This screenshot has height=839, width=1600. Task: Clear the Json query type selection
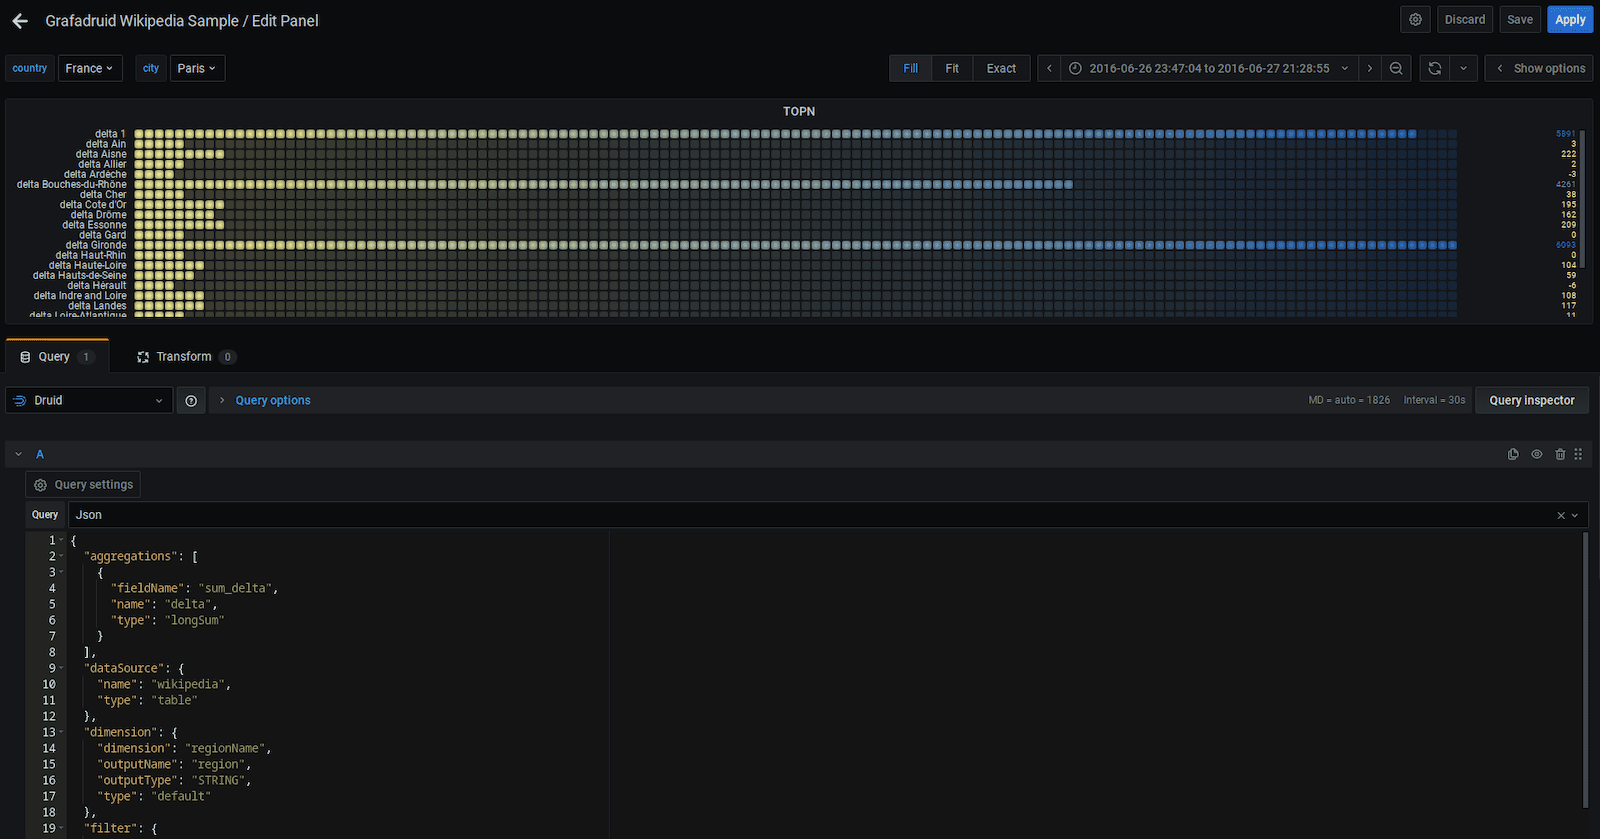(x=1561, y=515)
